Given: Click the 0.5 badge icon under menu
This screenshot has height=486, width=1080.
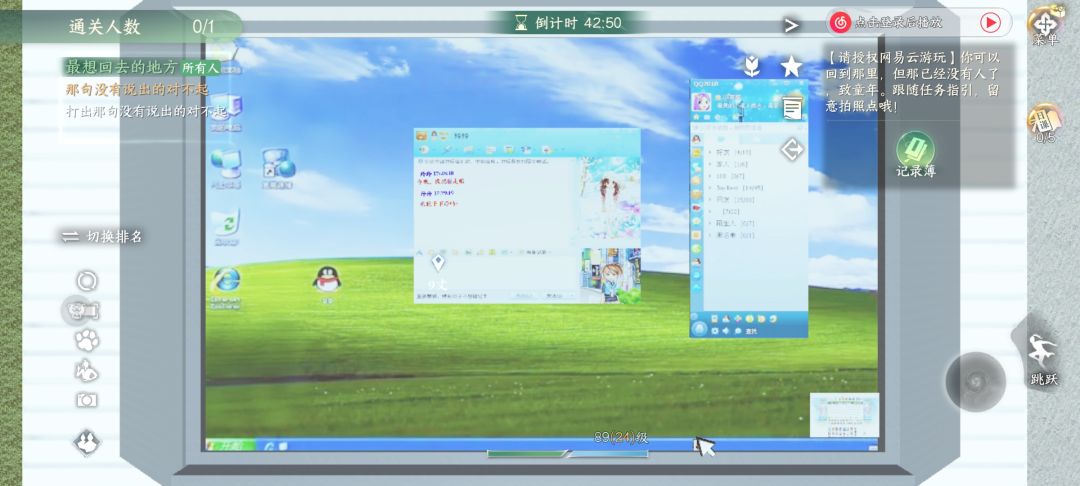Looking at the screenshot, I should pyautogui.click(x=1045, y=124).
